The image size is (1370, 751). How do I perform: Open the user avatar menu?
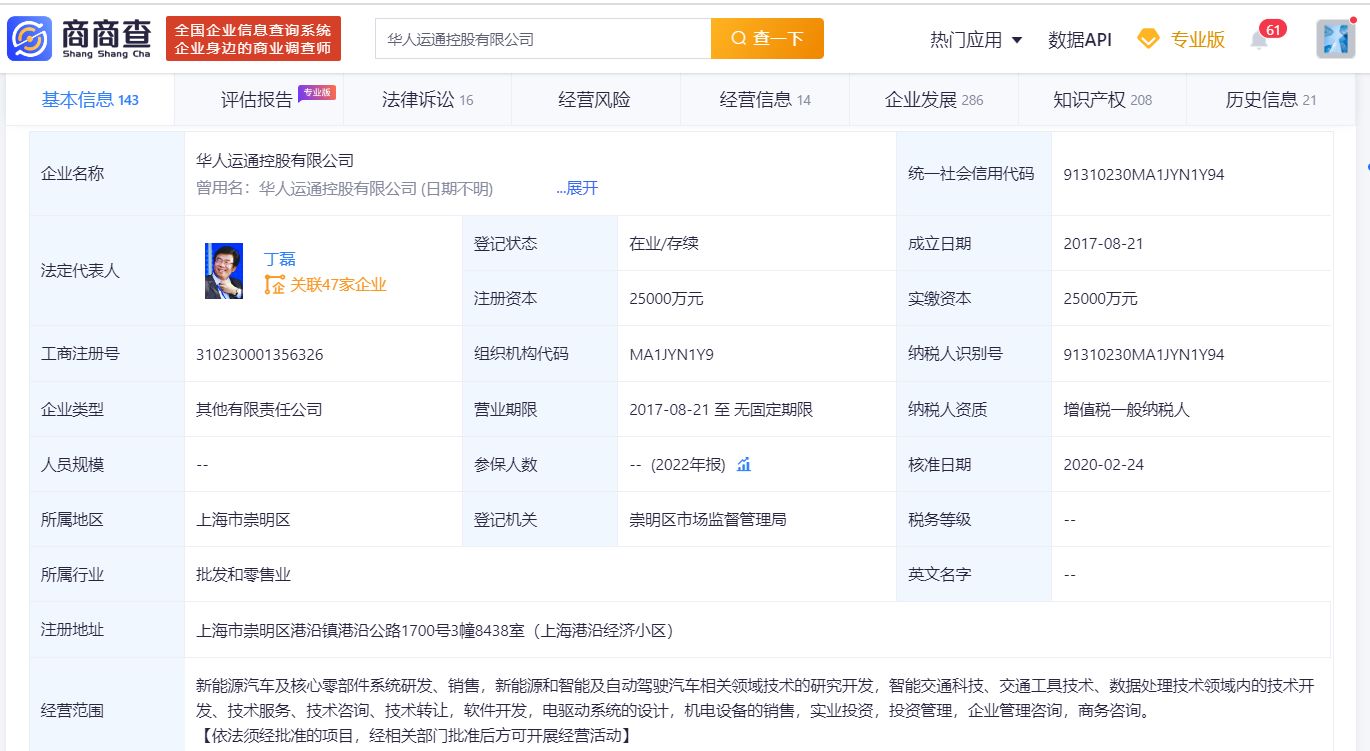[x=1335, y=39]
